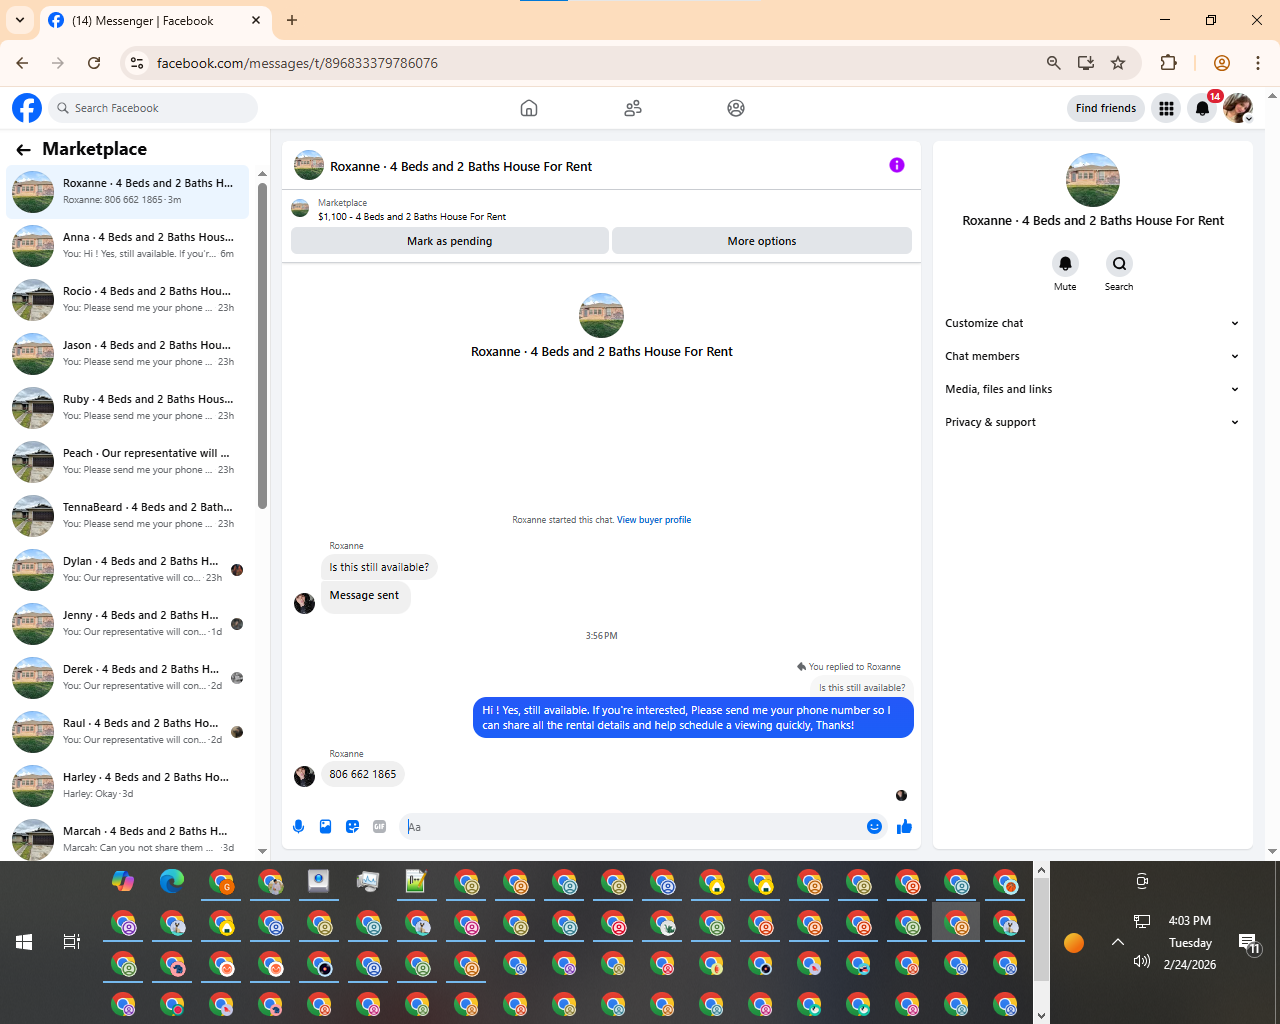The height and width of the screenshot is (1024, 1280).
Task: Open the Home tab icon
Action: (529, 108)
